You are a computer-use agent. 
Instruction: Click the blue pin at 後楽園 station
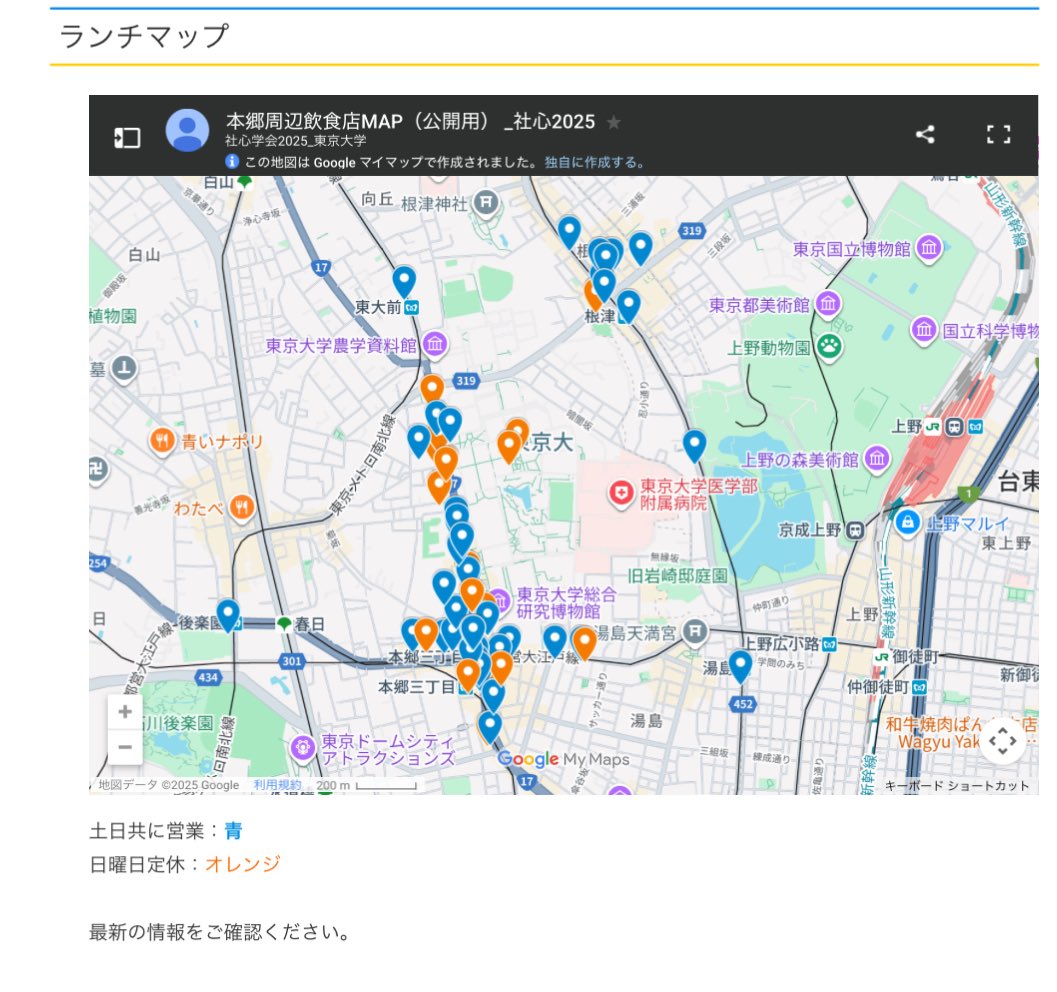[x=228, y=615]
